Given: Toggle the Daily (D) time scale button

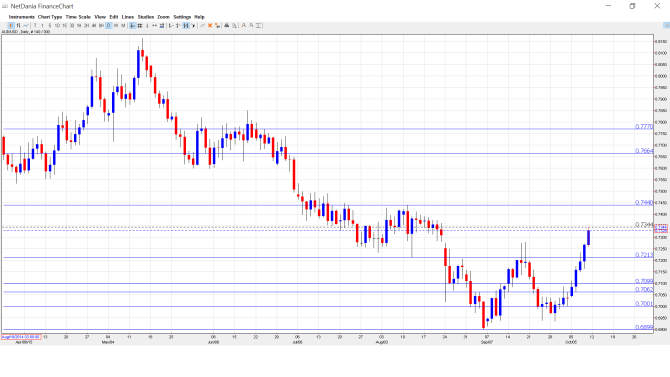Looking at the screenshot, I should click(x=109, y=26).
